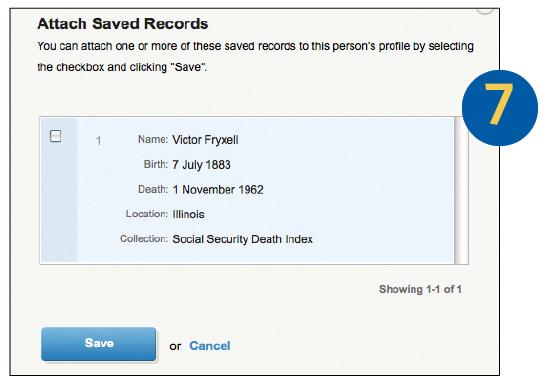Viewport: 550px width, 384px height.
Task: Click the Location: field label
Action: (147, 214)
